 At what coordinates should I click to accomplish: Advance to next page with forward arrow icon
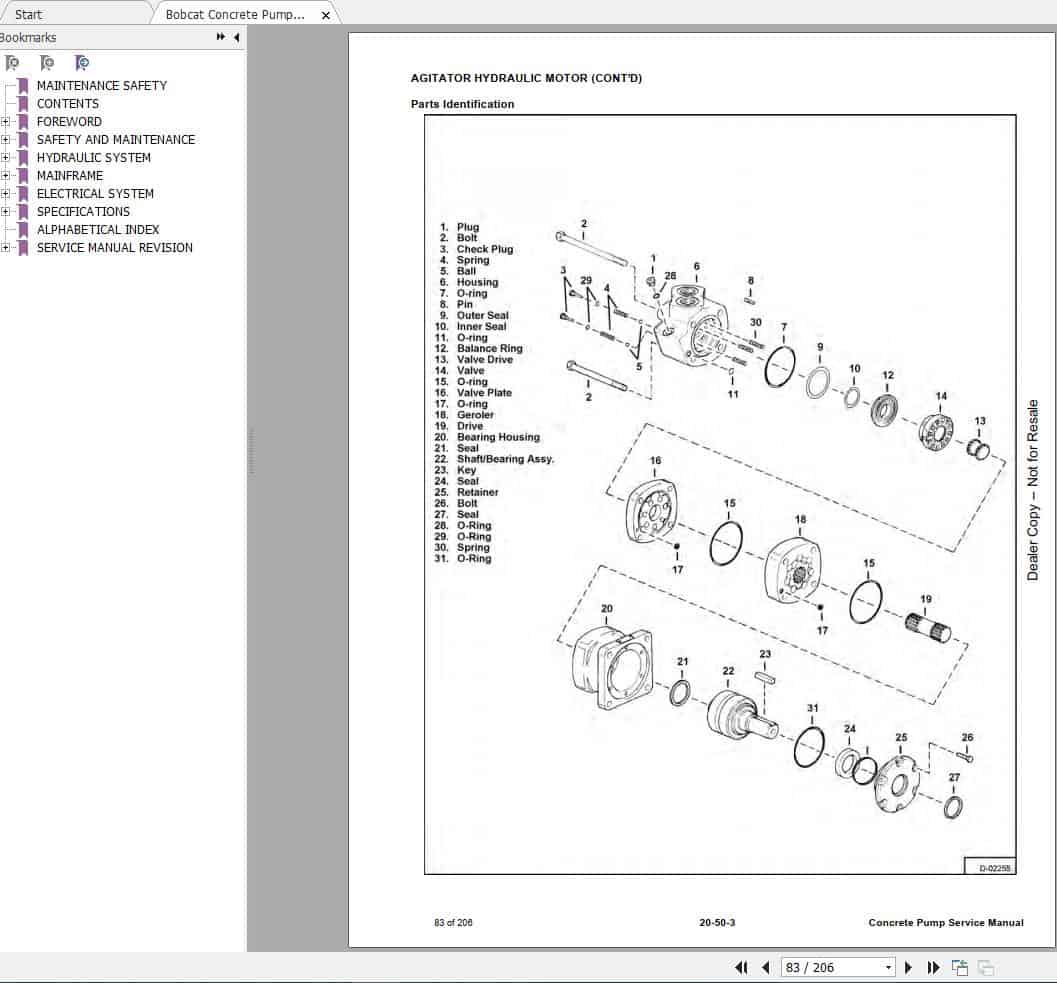[x=908, y=967]
